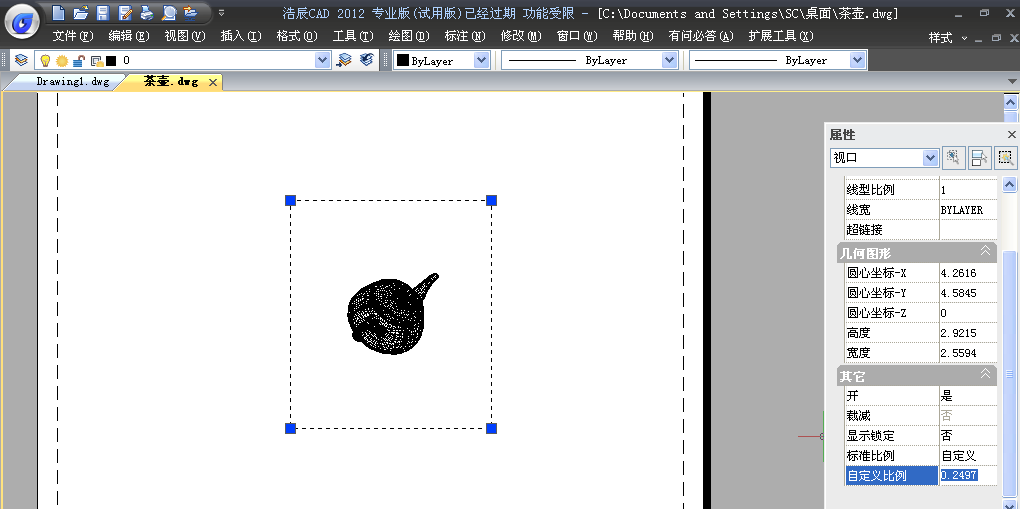The image size is (1020, 509).
Task: Click the black layer color swatch
Action: [x=111, y=60]
